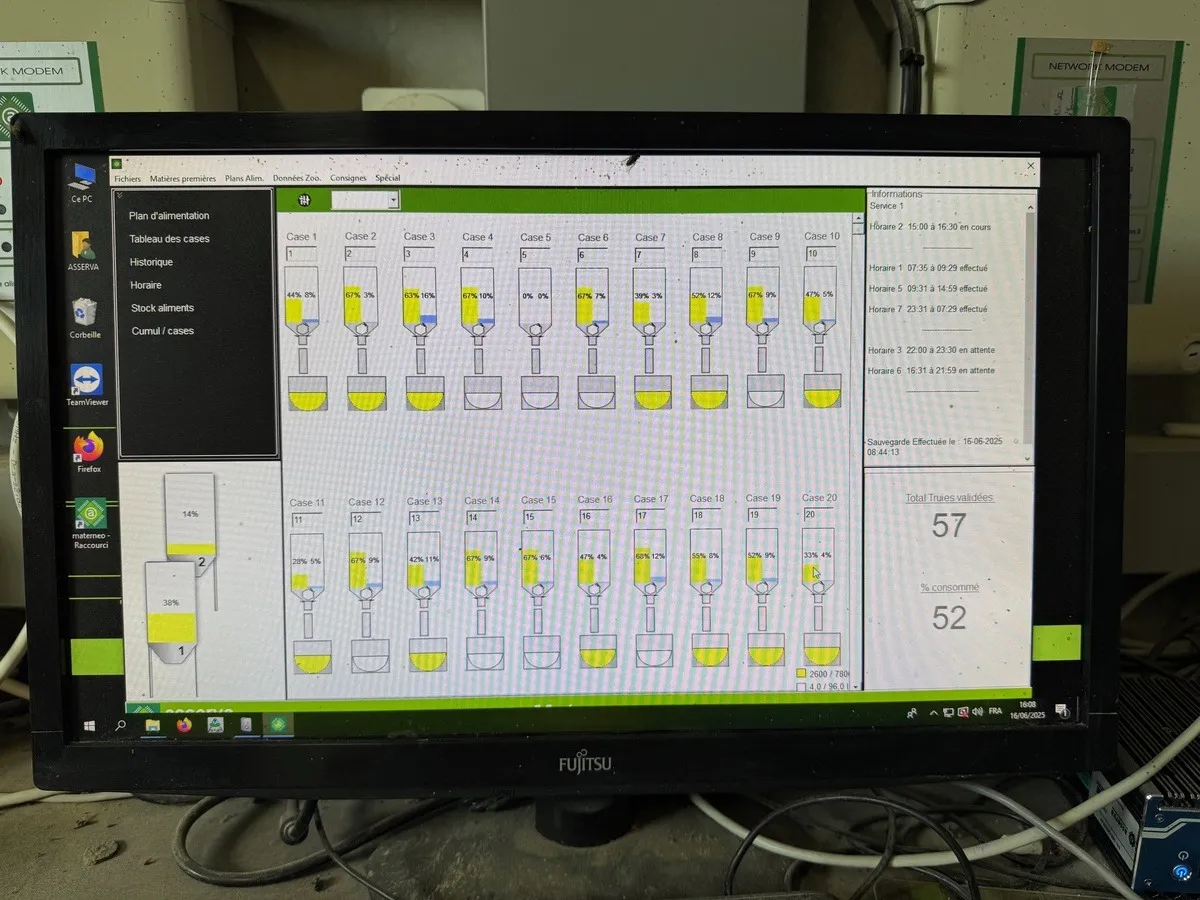
Task: Open the dropdown in the green toolbar
Action: click(x=393, y=201)
